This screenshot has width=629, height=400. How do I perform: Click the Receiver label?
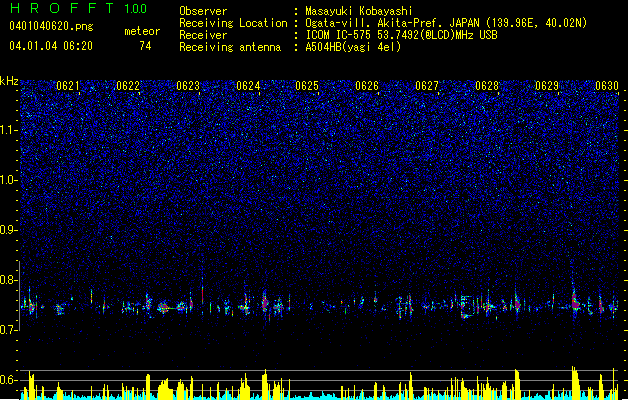[x=203, y=35]
